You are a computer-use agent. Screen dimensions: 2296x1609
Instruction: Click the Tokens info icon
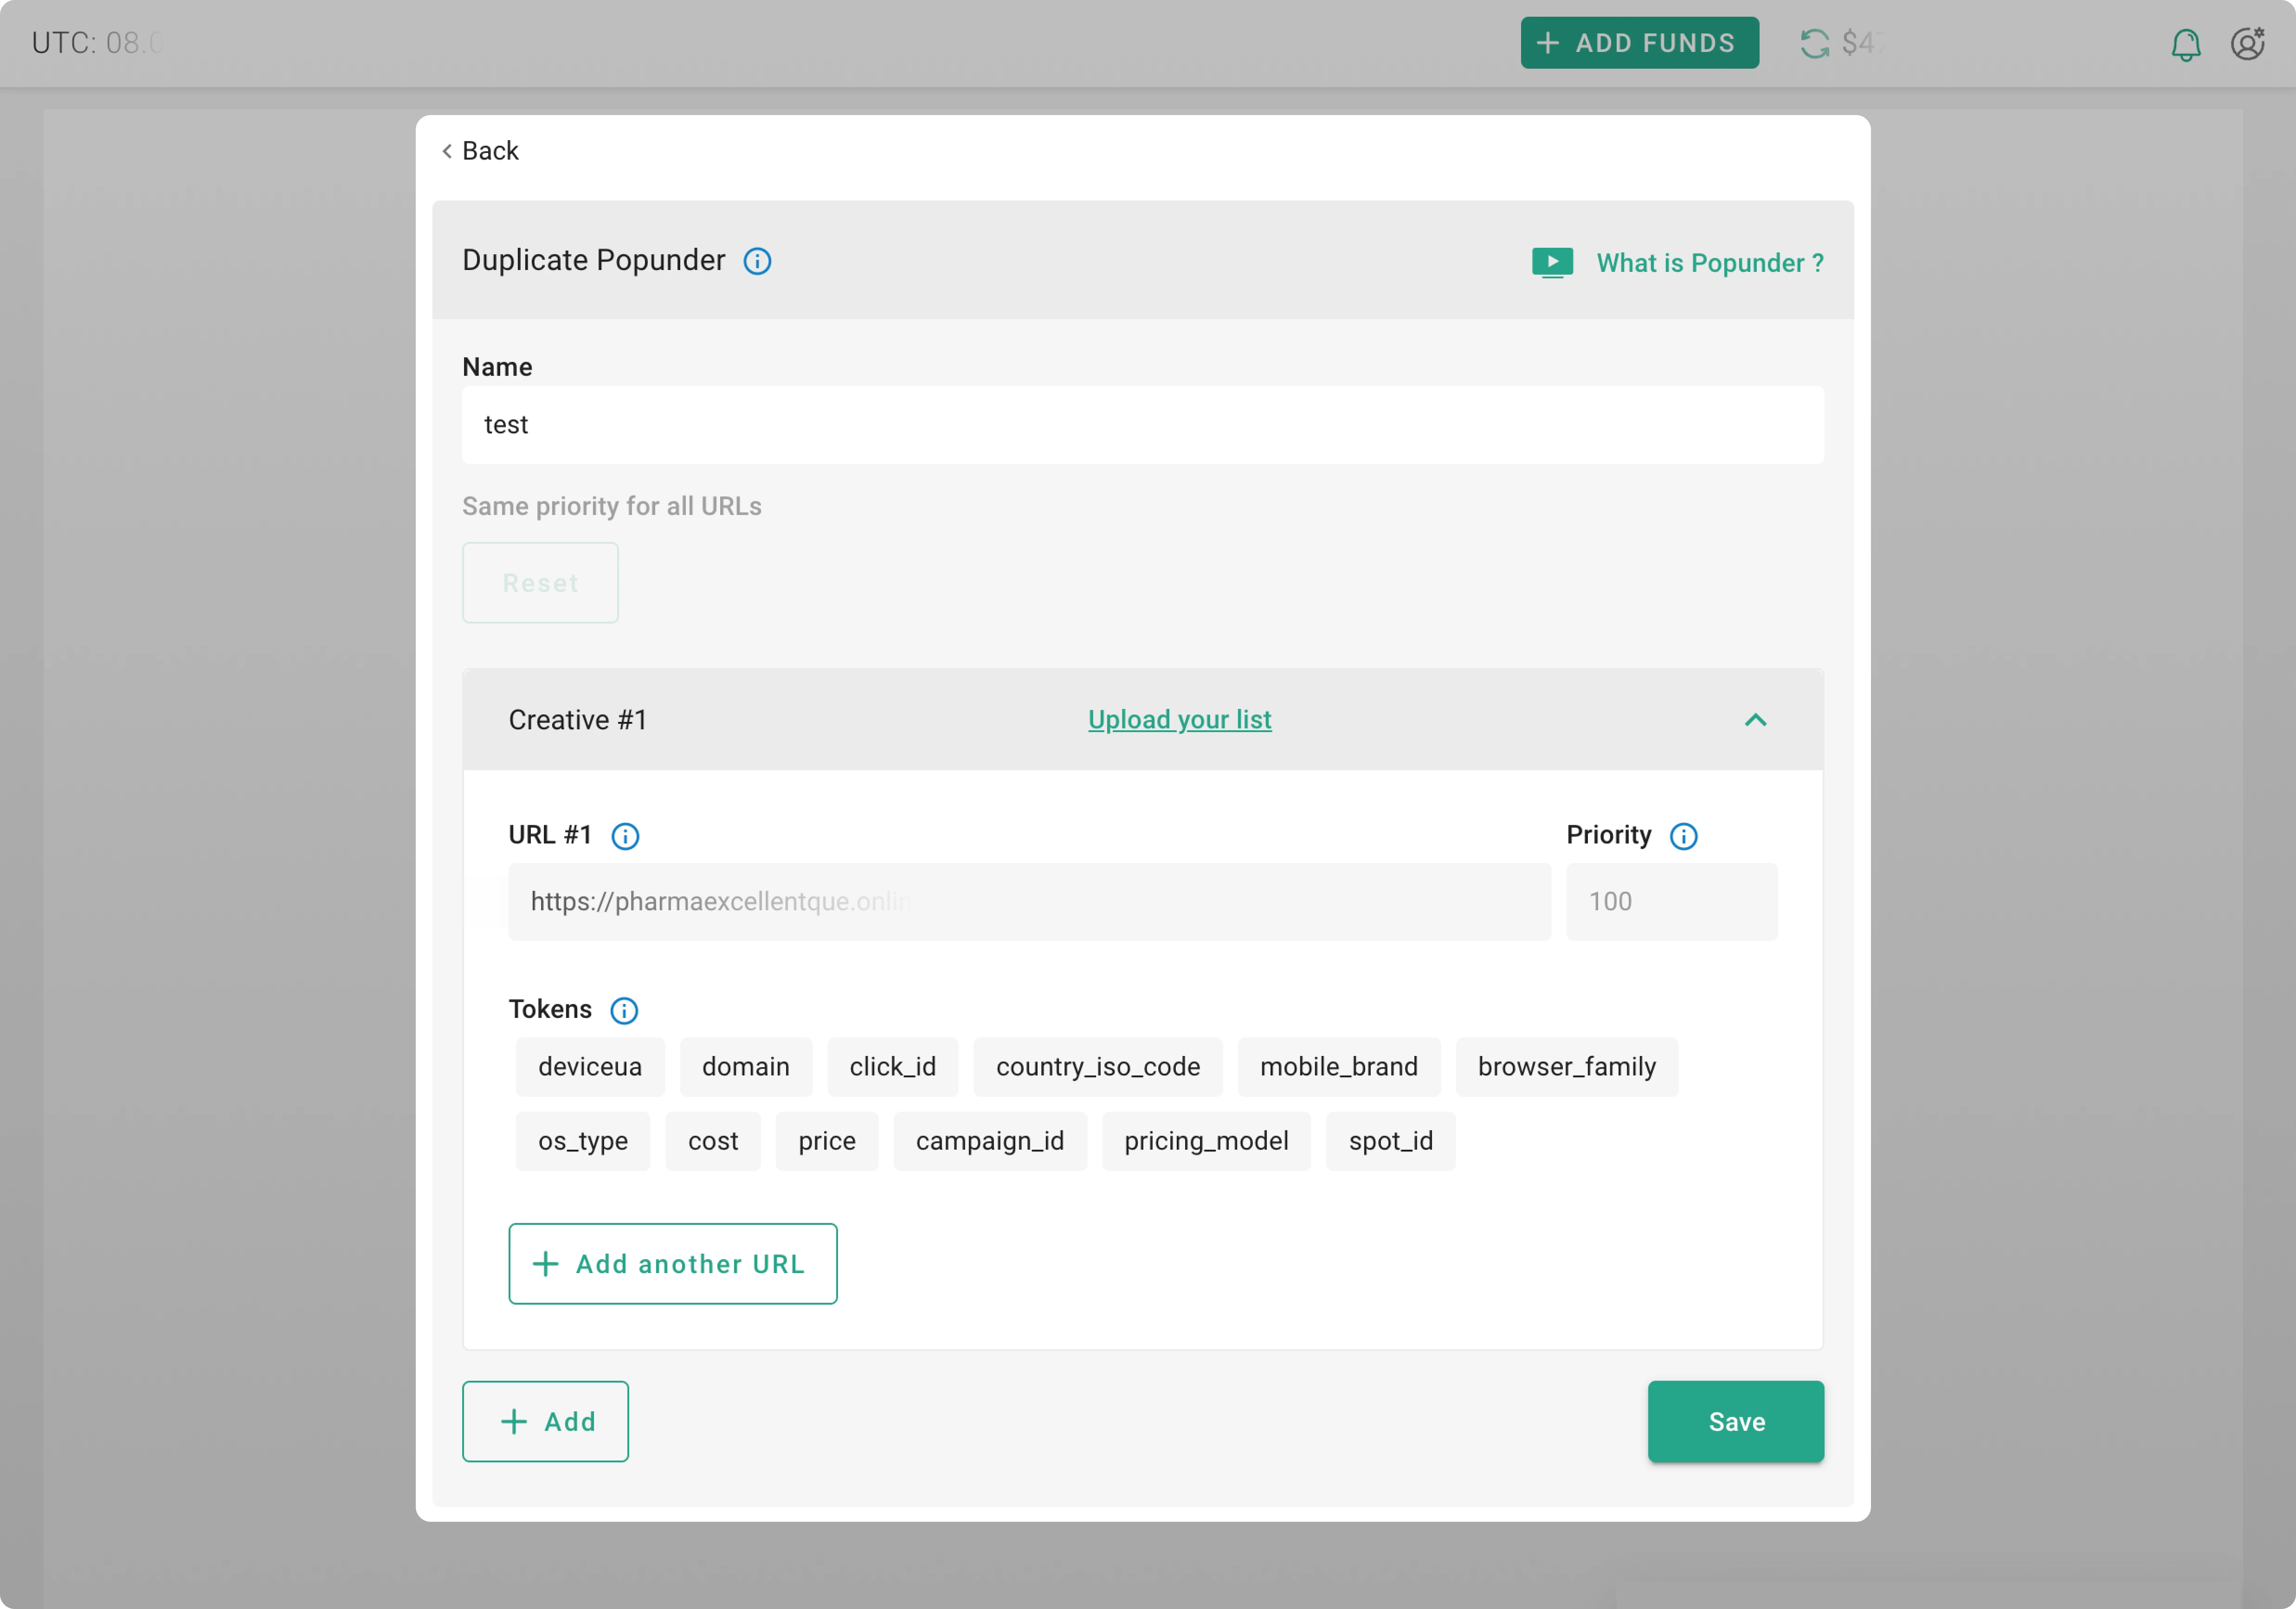click(624, 1011)
